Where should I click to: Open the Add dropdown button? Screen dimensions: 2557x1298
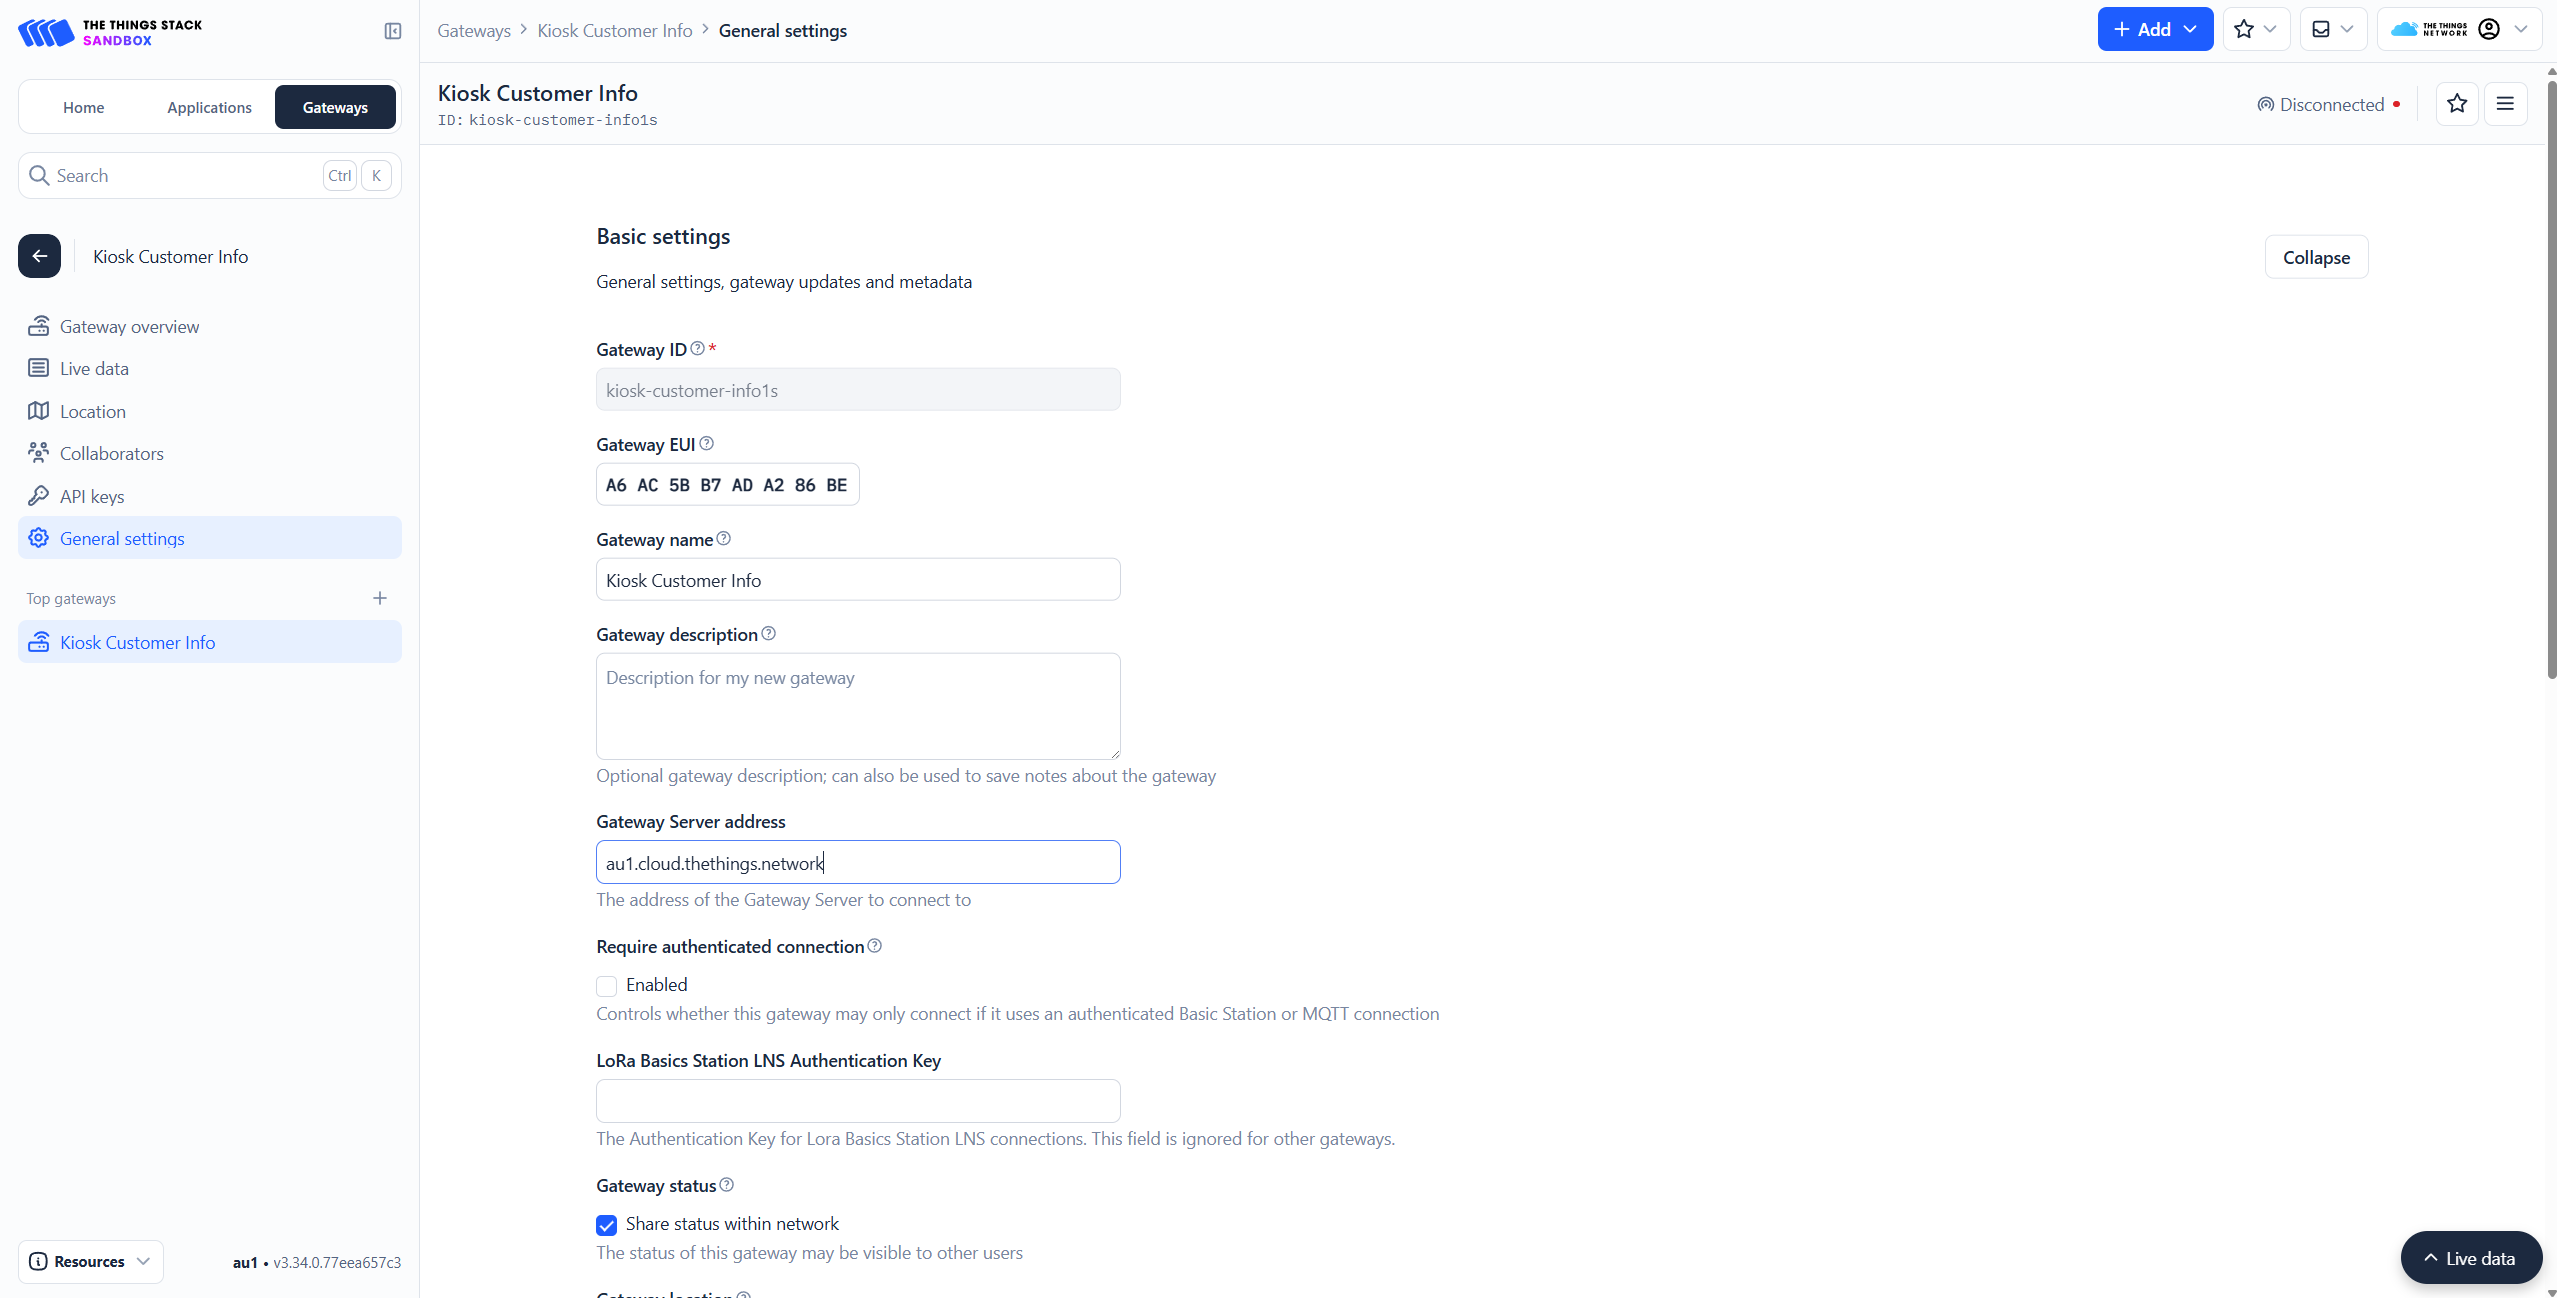coord(2154,29)
